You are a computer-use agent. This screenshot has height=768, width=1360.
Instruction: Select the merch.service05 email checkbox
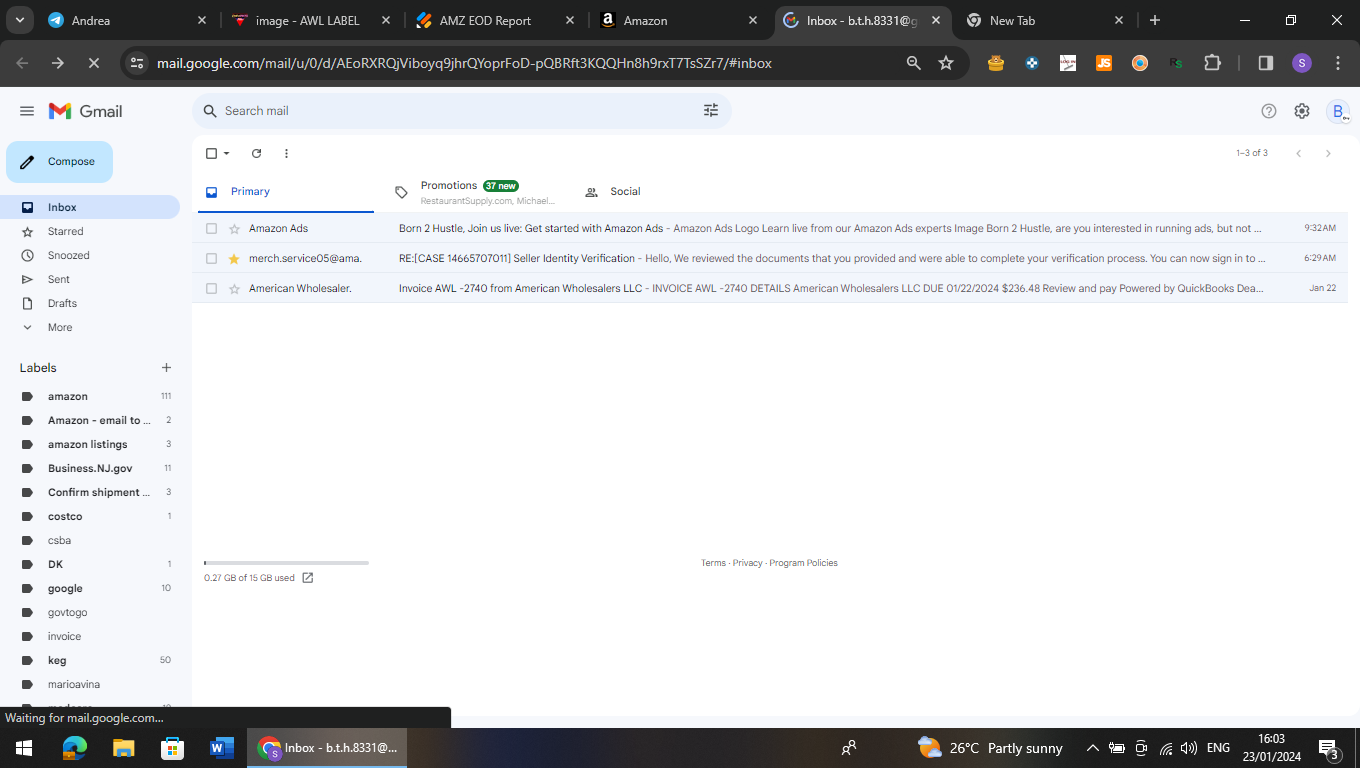tap(211, 258)
